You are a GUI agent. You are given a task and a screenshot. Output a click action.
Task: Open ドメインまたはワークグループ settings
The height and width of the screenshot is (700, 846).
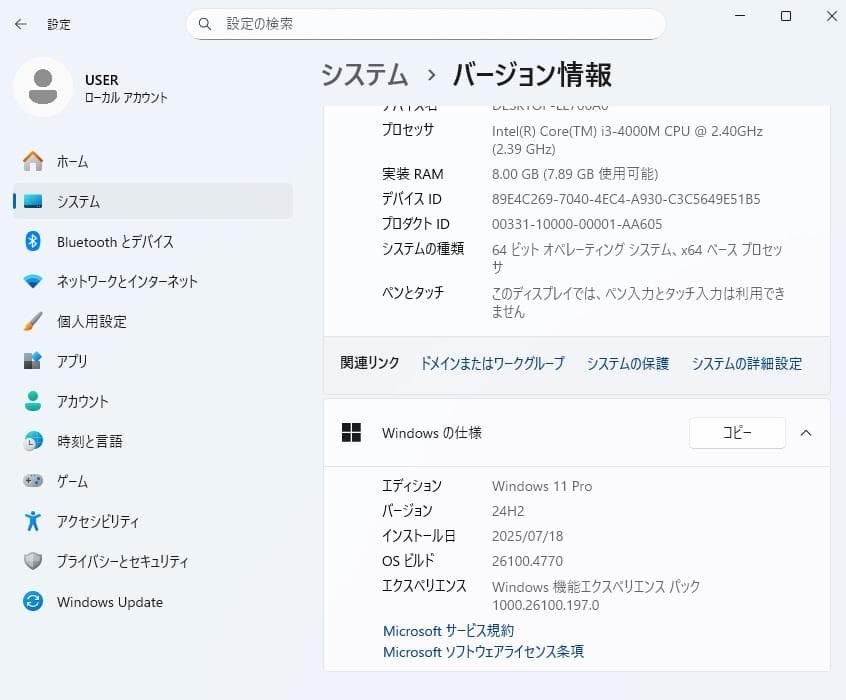[491, 364]
